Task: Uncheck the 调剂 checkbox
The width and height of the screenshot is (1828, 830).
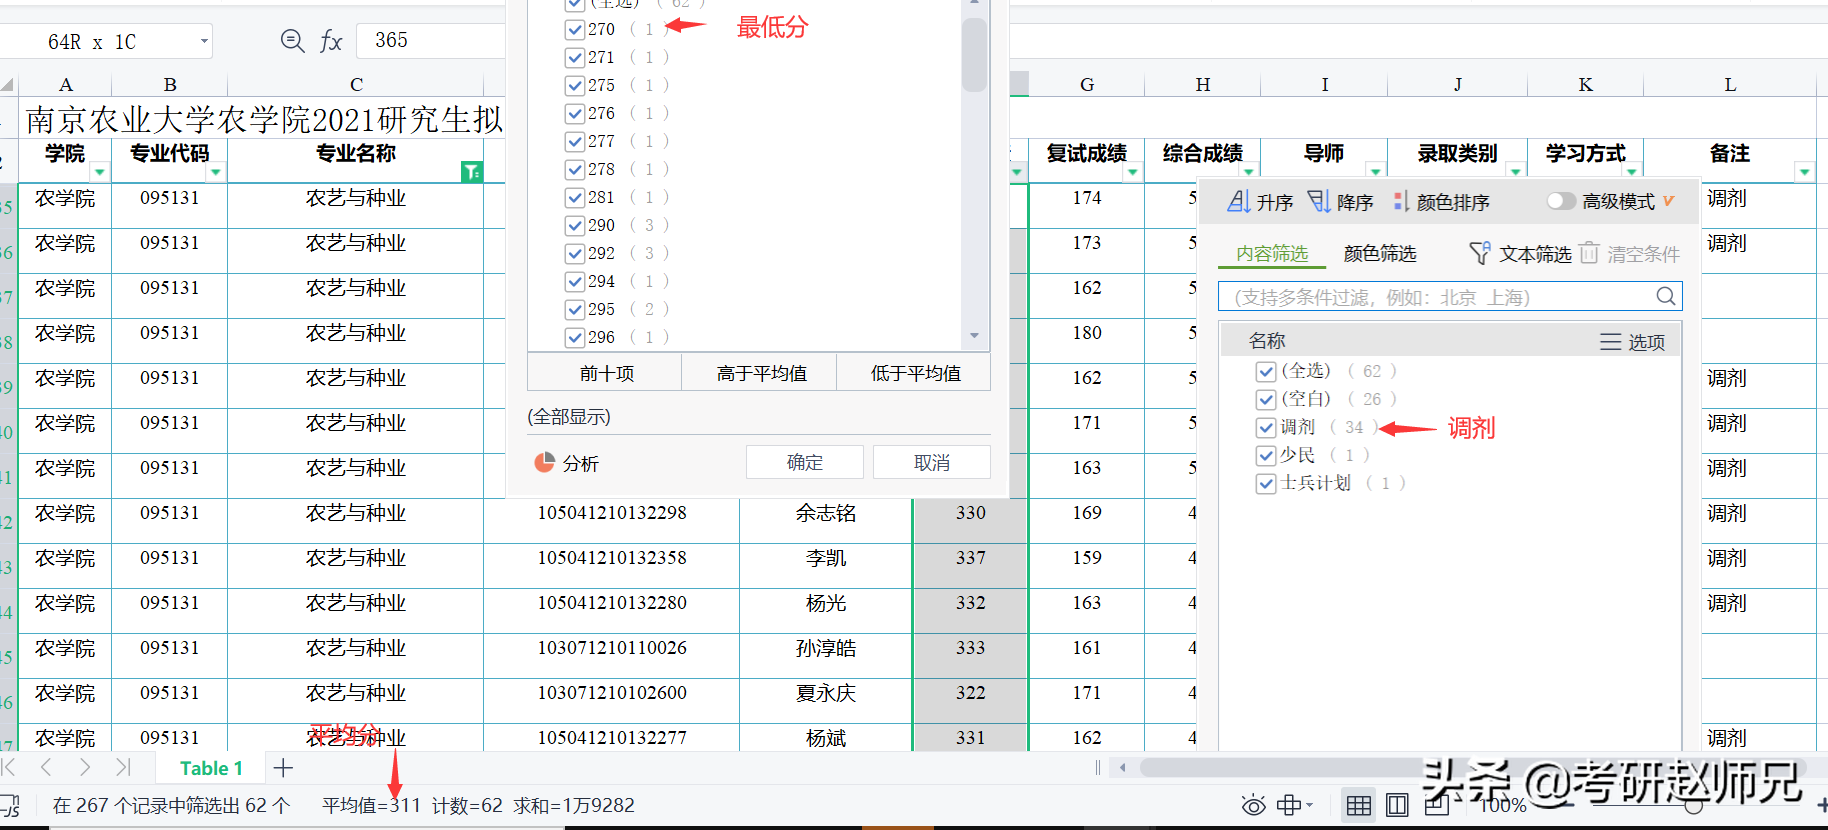Action: click(1266, 427)
